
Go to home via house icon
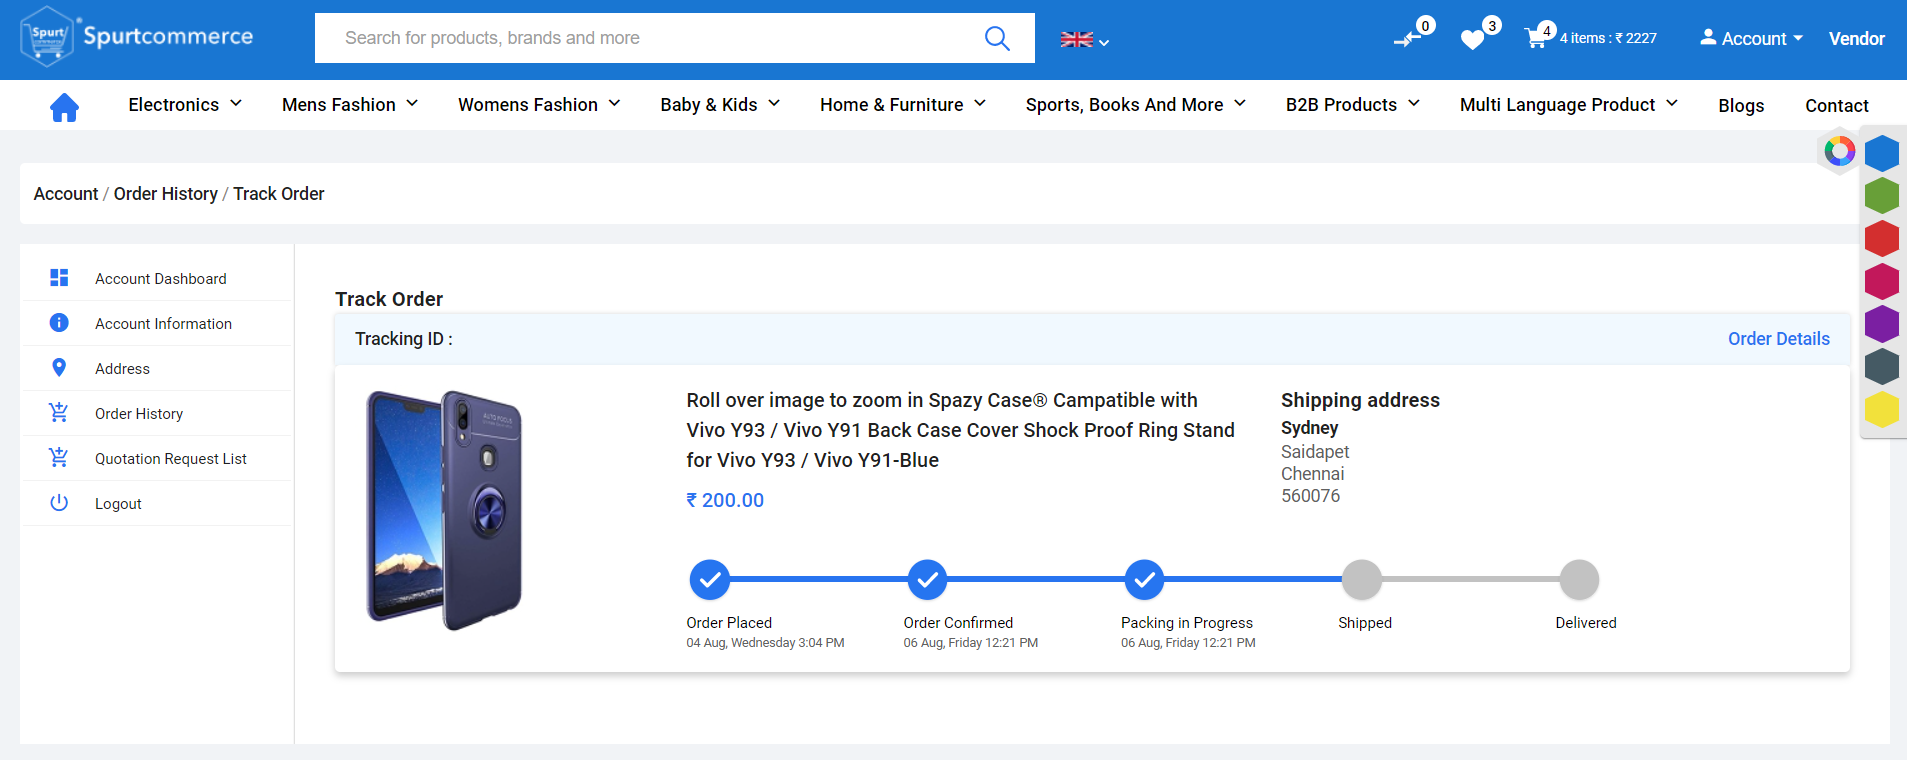(x=64, y=106)
